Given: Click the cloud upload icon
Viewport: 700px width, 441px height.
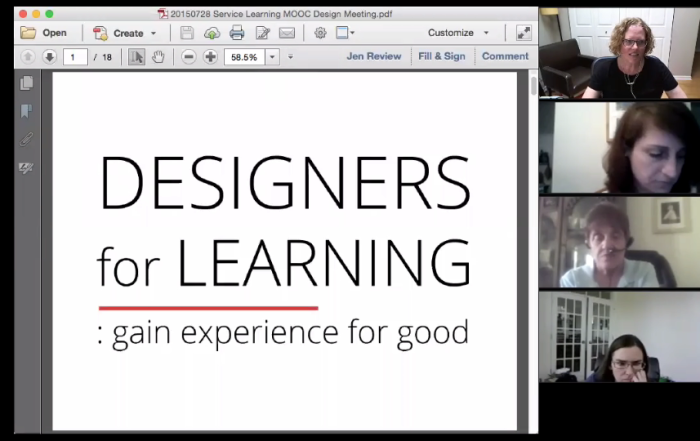Looking at the screenshot, I should click(x=212, y=33).
